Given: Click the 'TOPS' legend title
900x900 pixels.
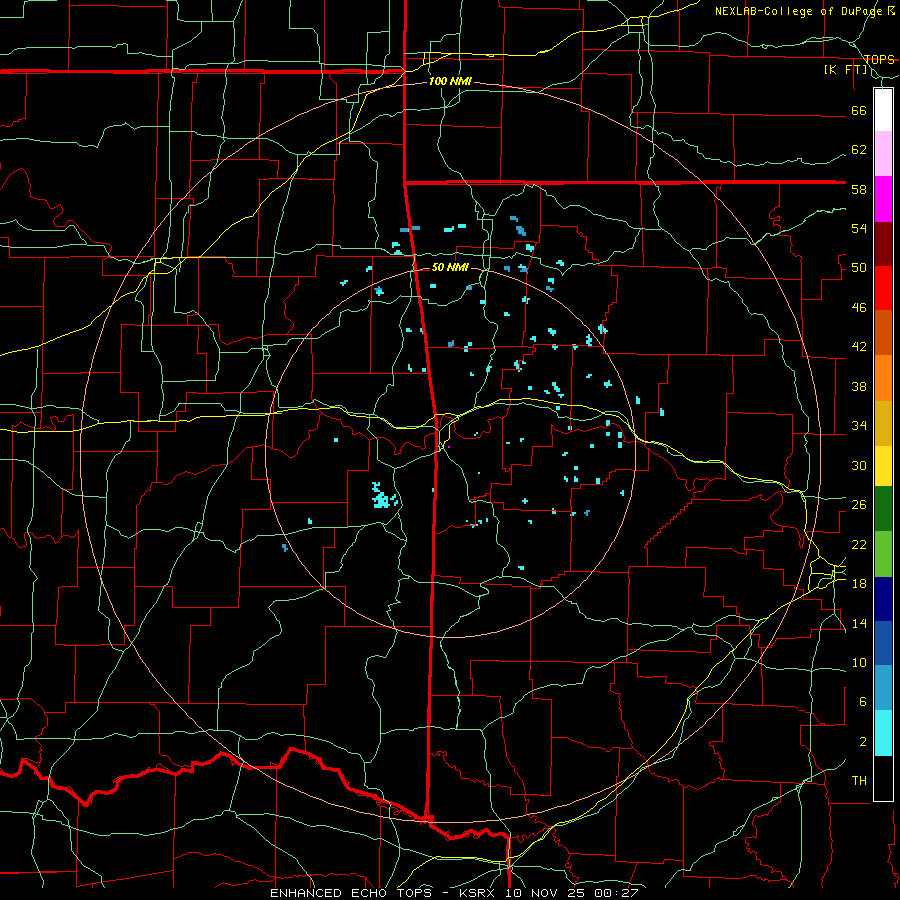Looking at the screenshot, I should [x=879, y=59].
